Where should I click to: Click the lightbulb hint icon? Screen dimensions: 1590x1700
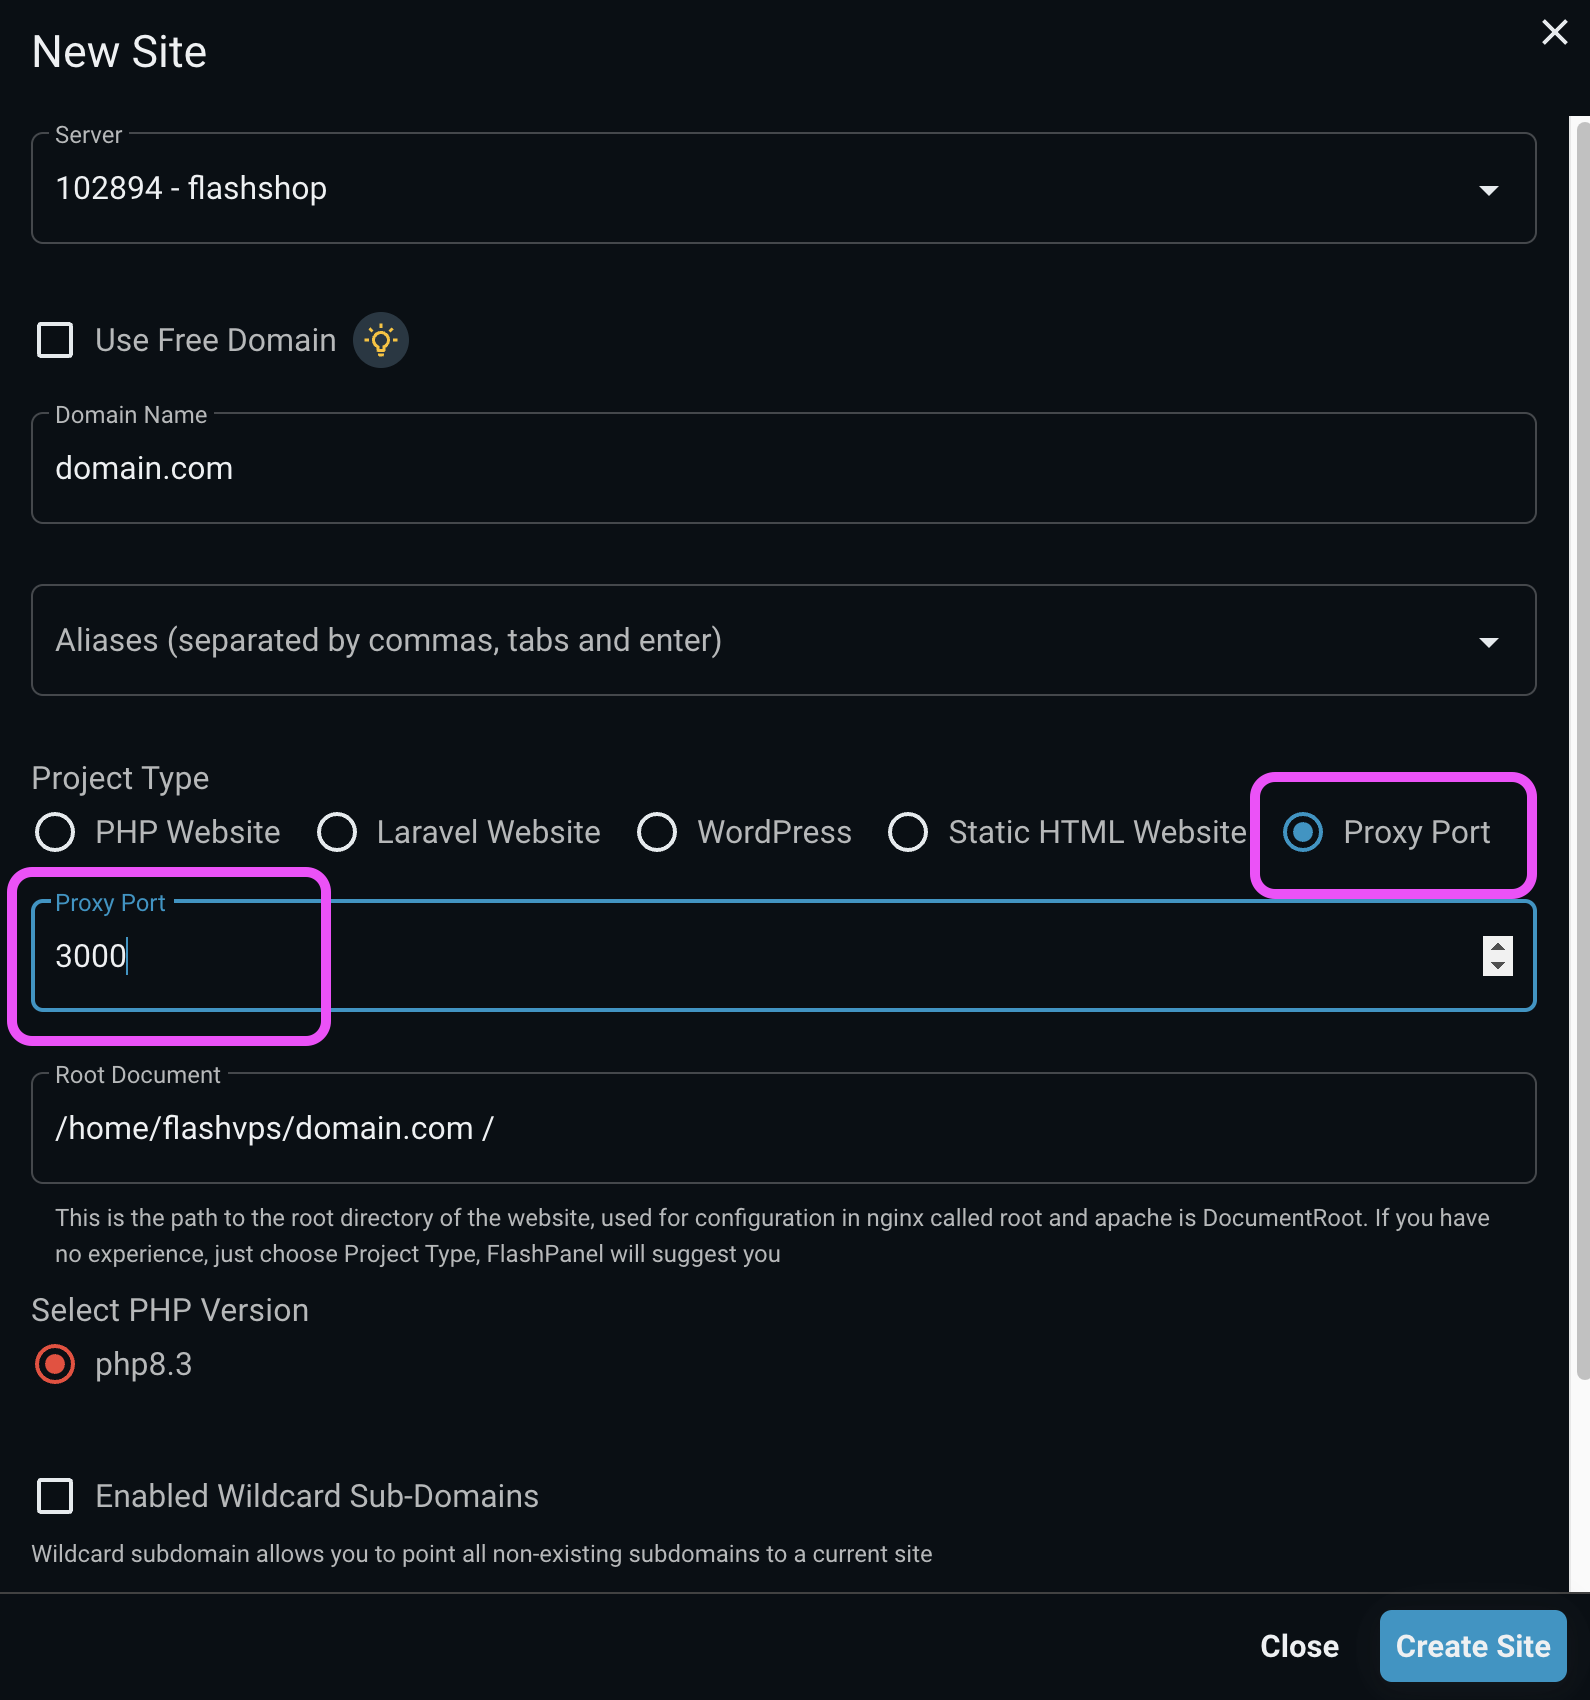point(381,340)
